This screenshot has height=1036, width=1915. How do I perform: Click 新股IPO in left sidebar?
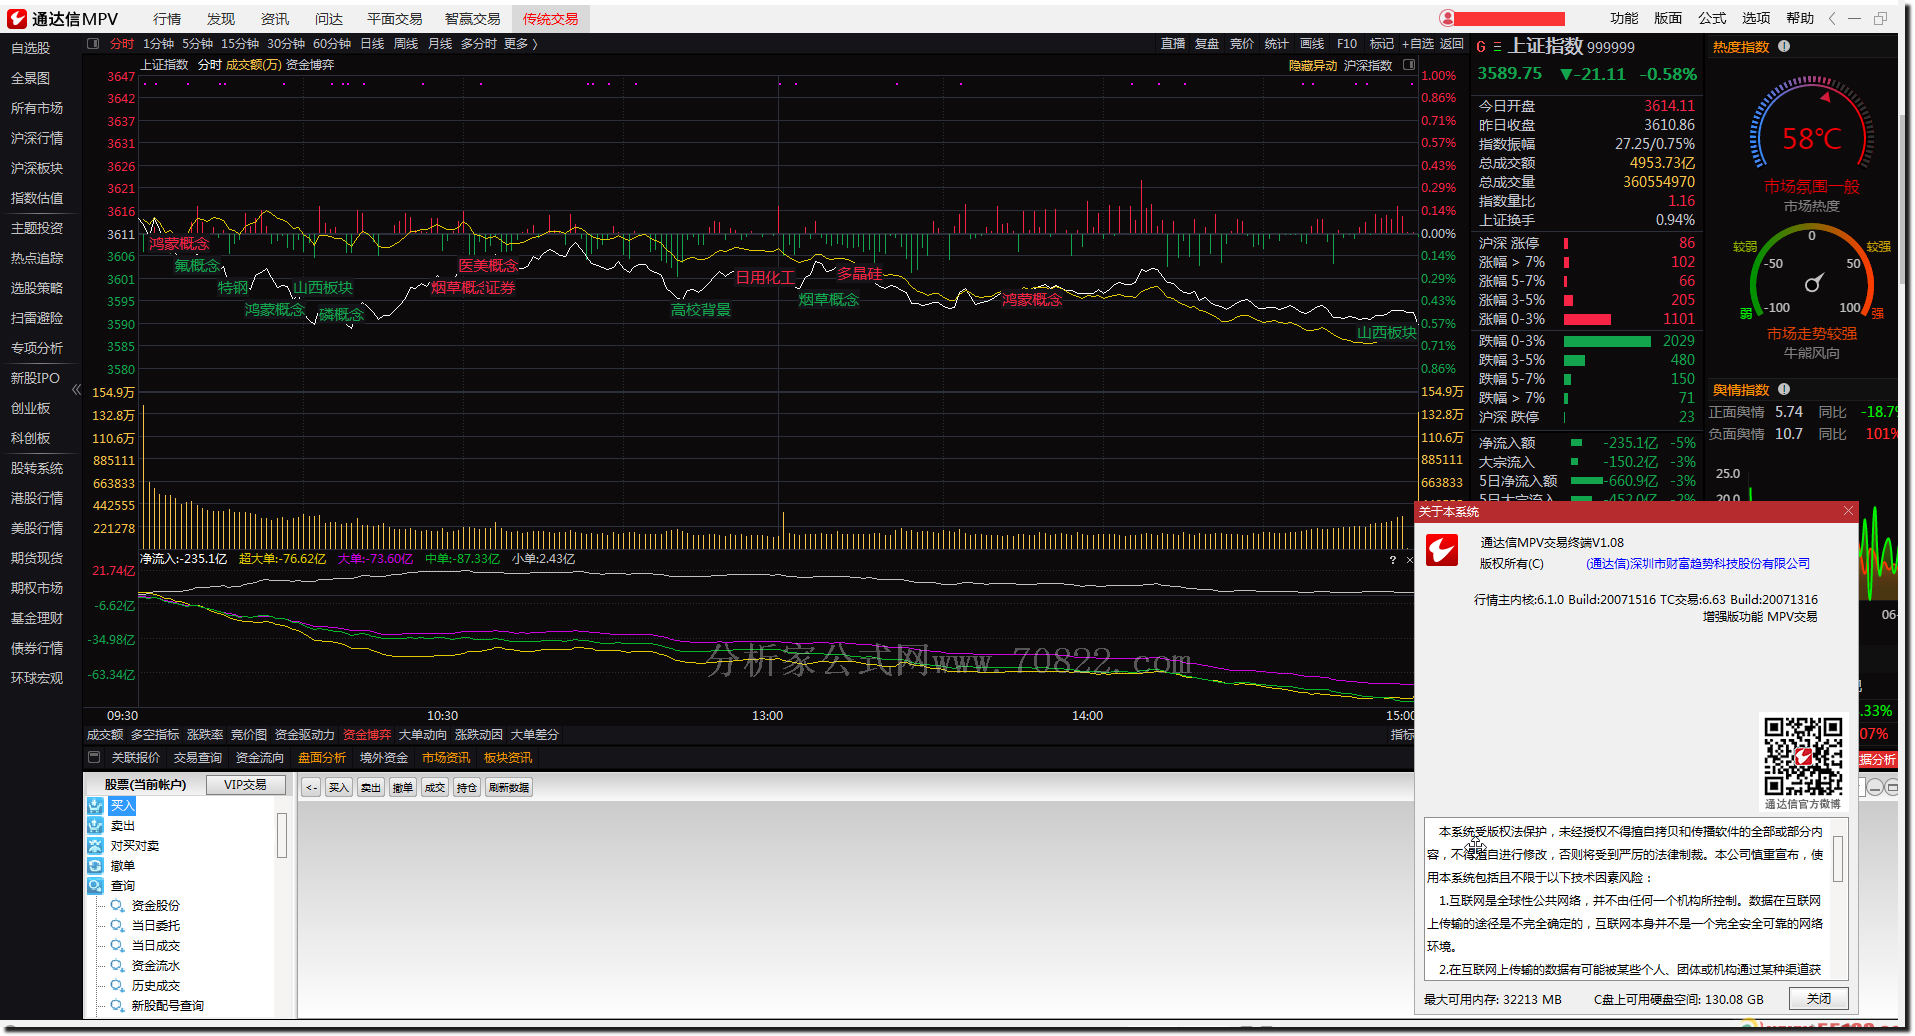[35, 378]
